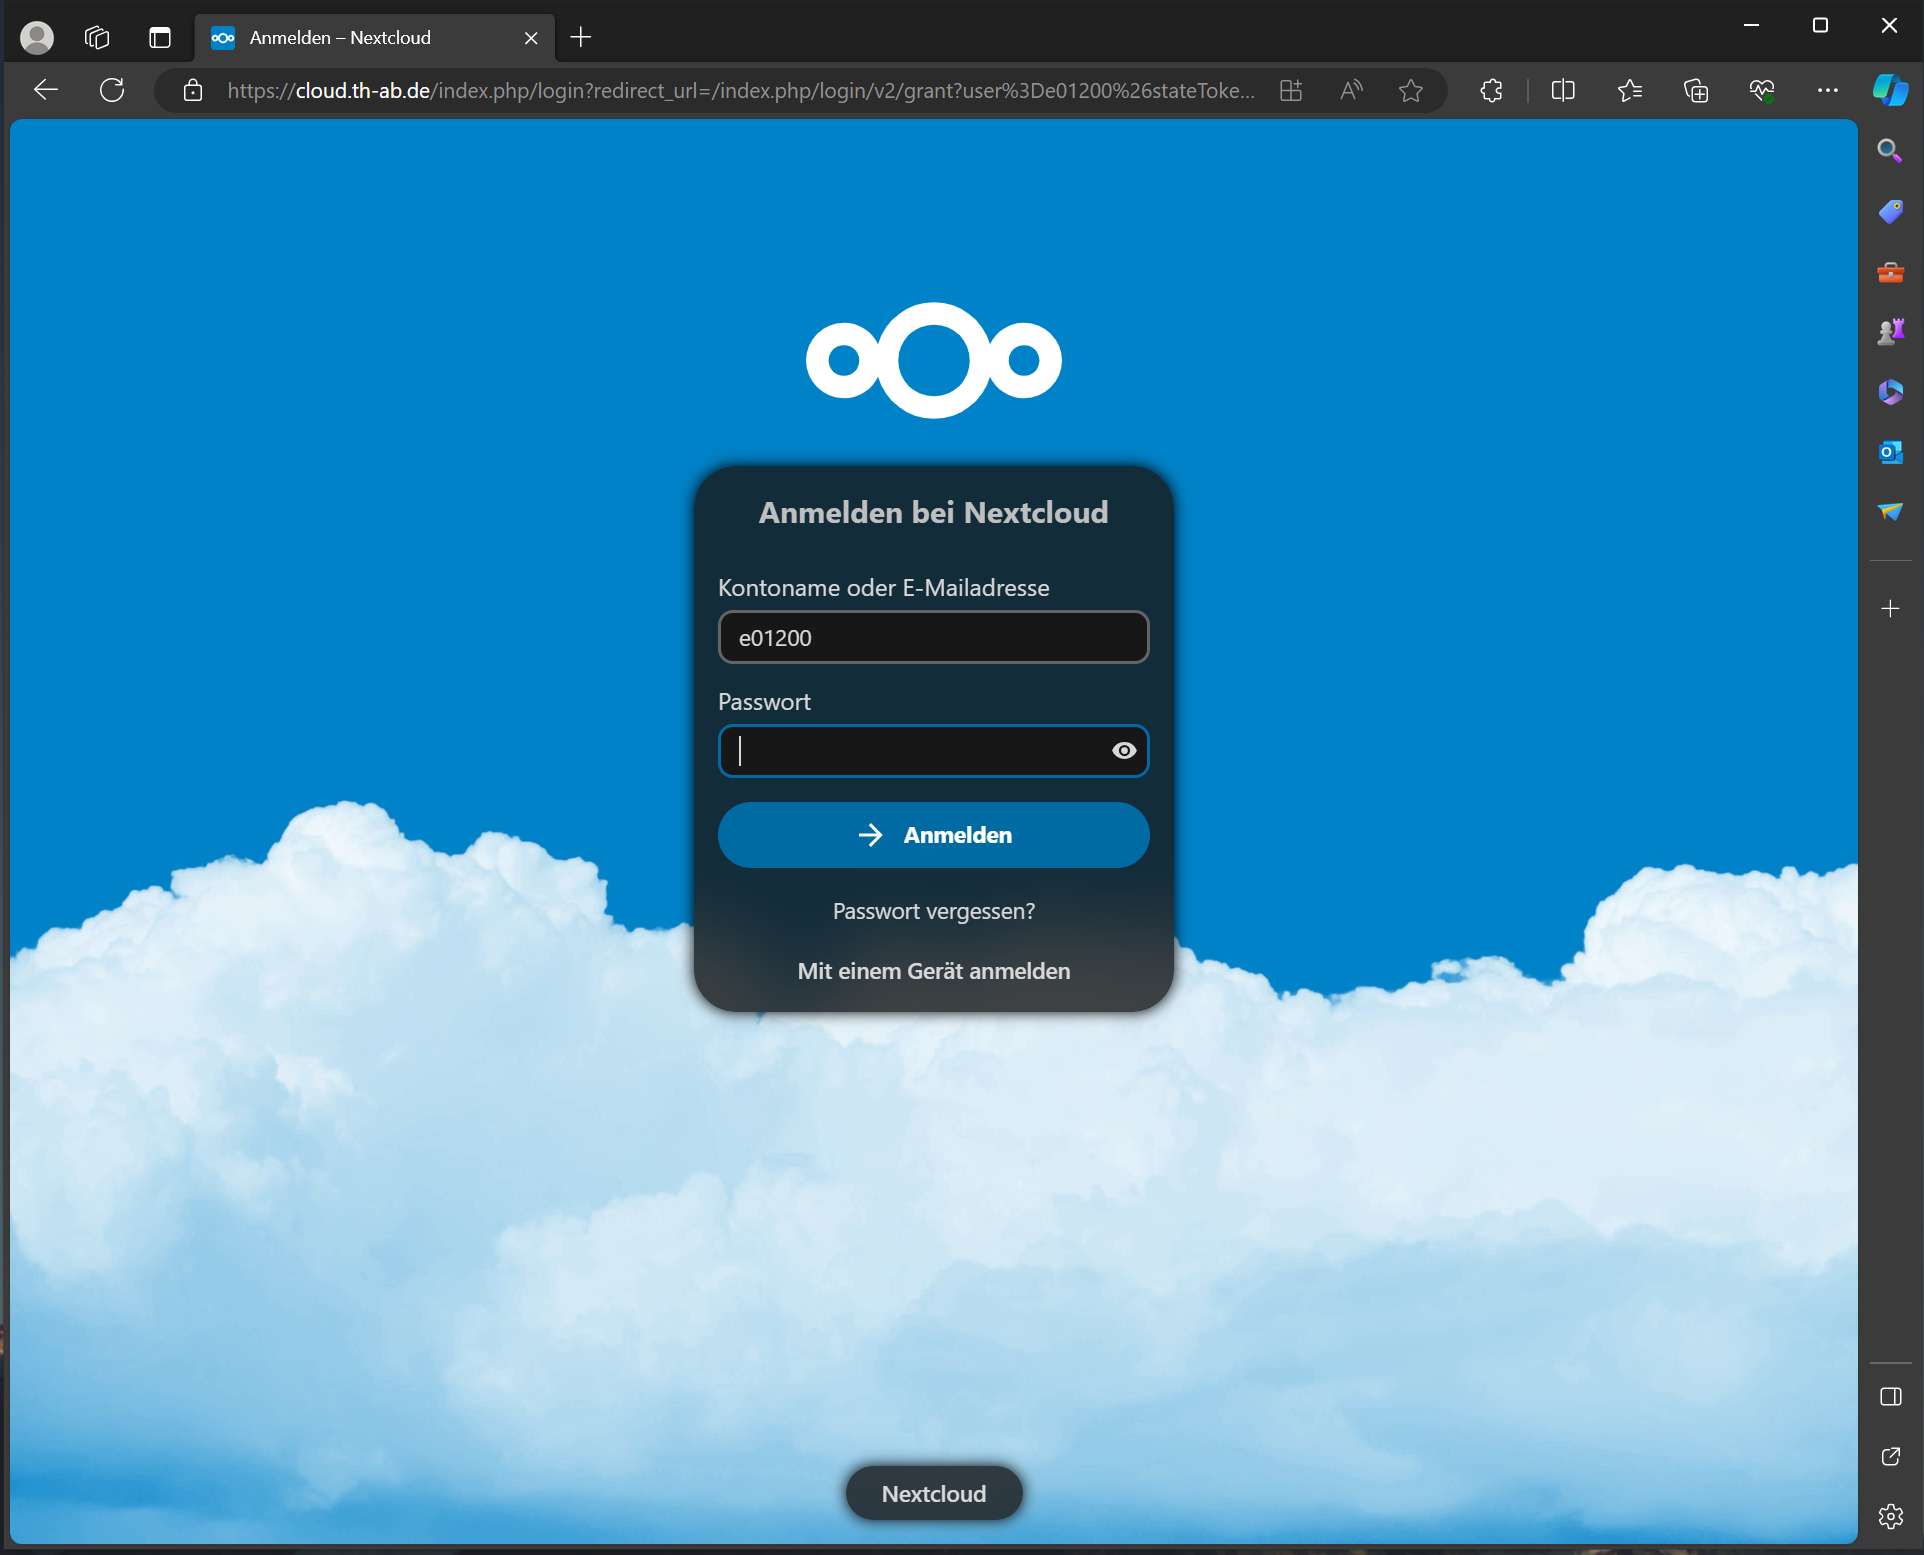Image resolution: width=1924 pixels, height=1555 pixels.
Task: Go back with the back arrow
Action: [46, 90]
